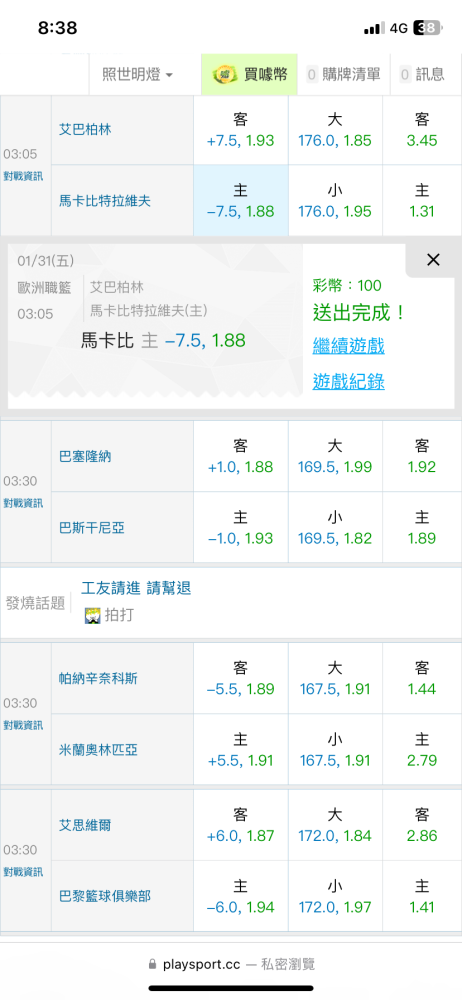The height and width of the screenshot is (1000, 462).
Task: Tap the lock icon beside playsport.cc
Action: click(152, 964)
